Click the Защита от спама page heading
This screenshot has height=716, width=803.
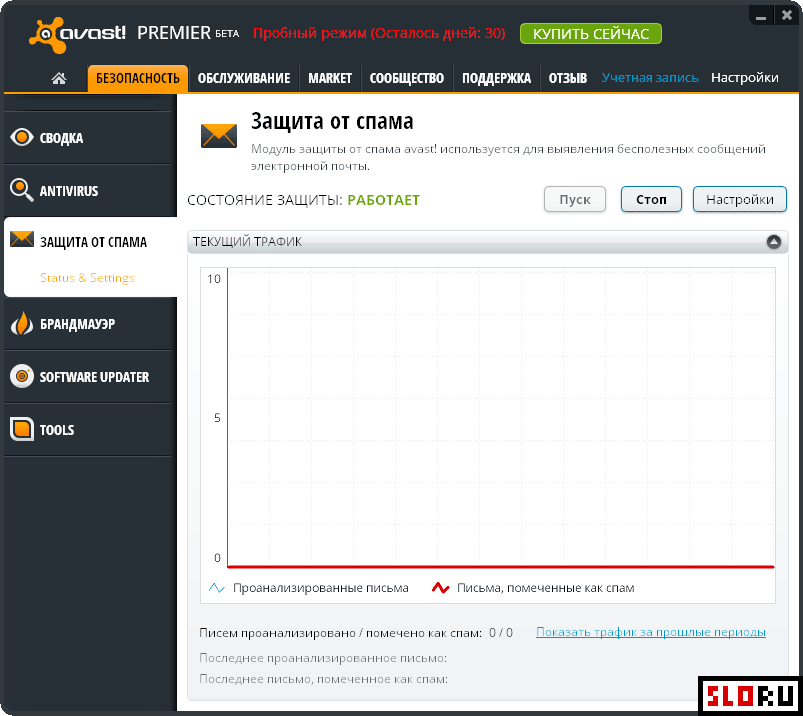(332, 121)
